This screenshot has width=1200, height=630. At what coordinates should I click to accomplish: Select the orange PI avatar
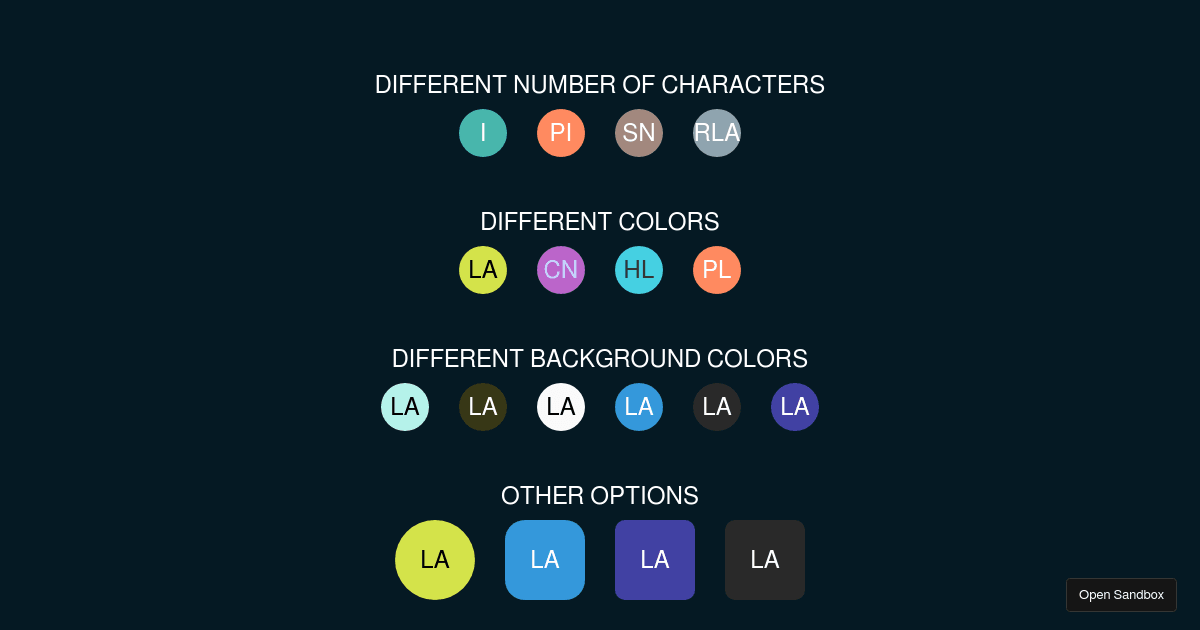[x=561, y=132]
